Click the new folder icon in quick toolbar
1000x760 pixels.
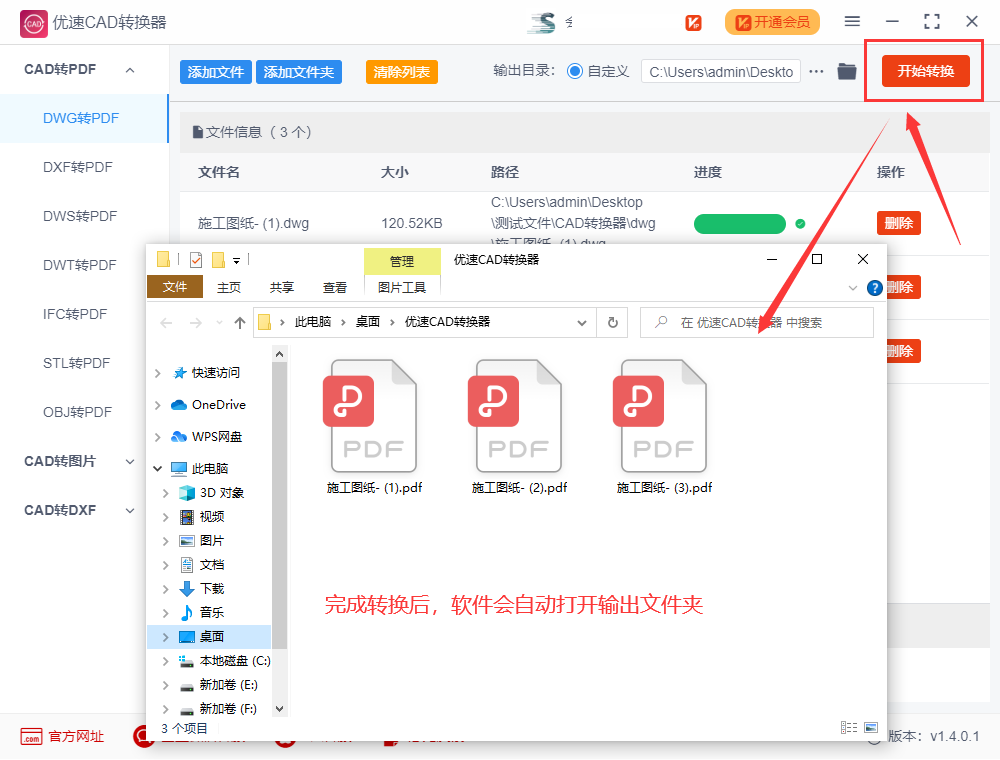[x=219, y=259]
